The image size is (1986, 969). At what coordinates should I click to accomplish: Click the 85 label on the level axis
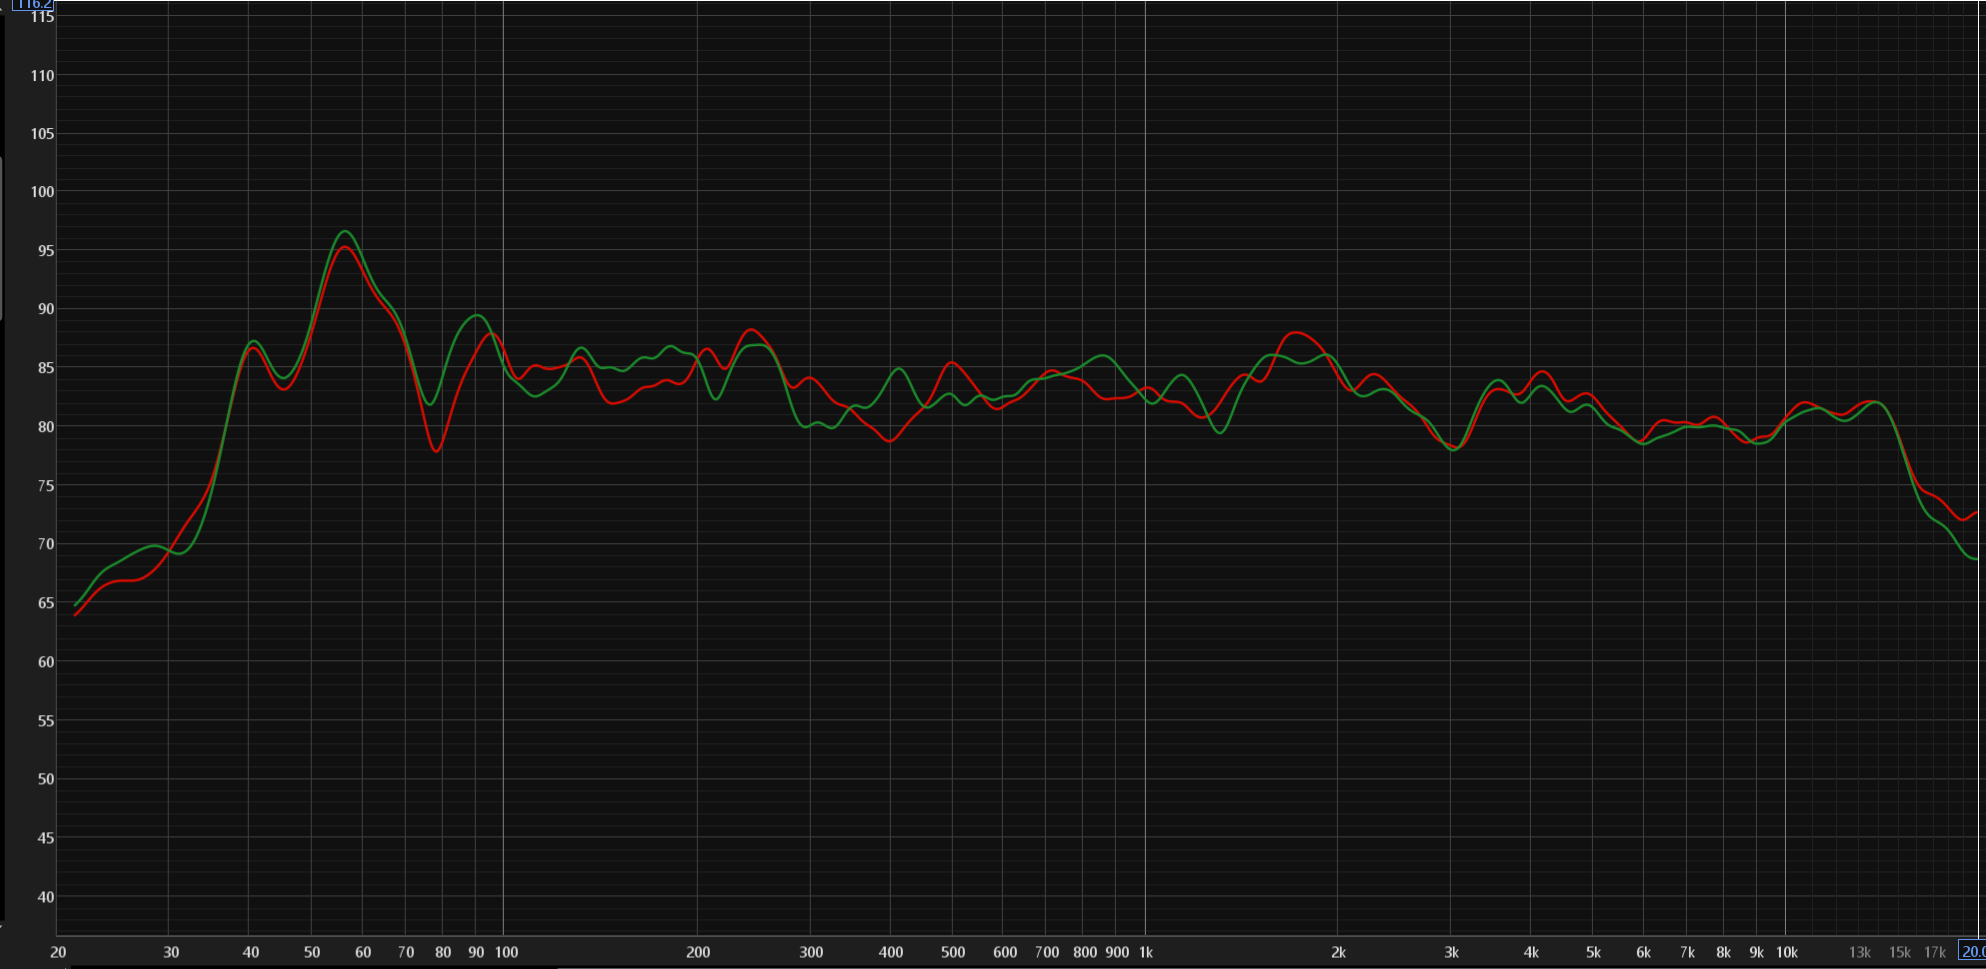coord(46,368)
